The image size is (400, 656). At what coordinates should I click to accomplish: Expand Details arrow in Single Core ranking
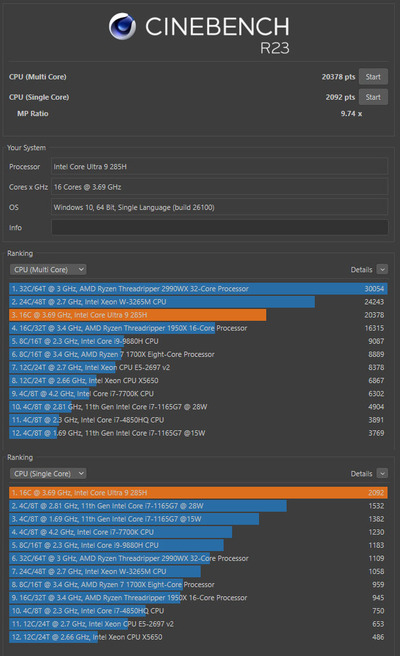(x=382, y=474)
